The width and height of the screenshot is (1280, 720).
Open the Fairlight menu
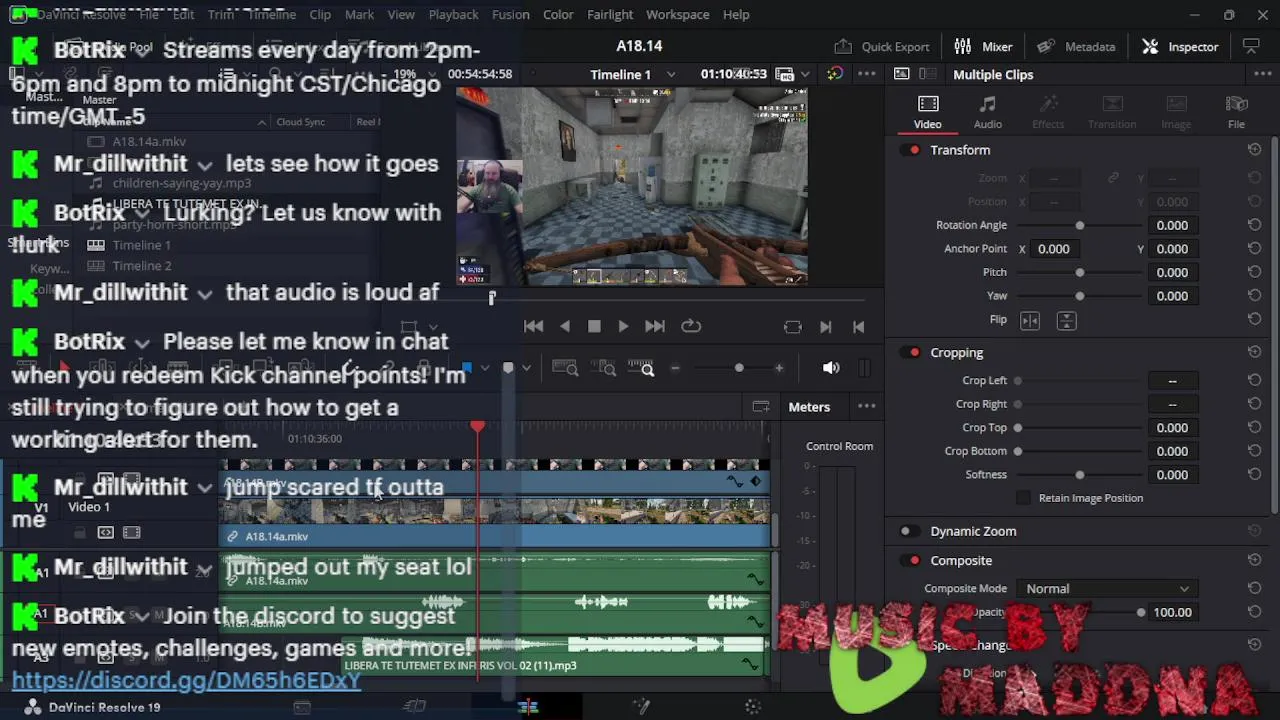(x=610, y=14)
